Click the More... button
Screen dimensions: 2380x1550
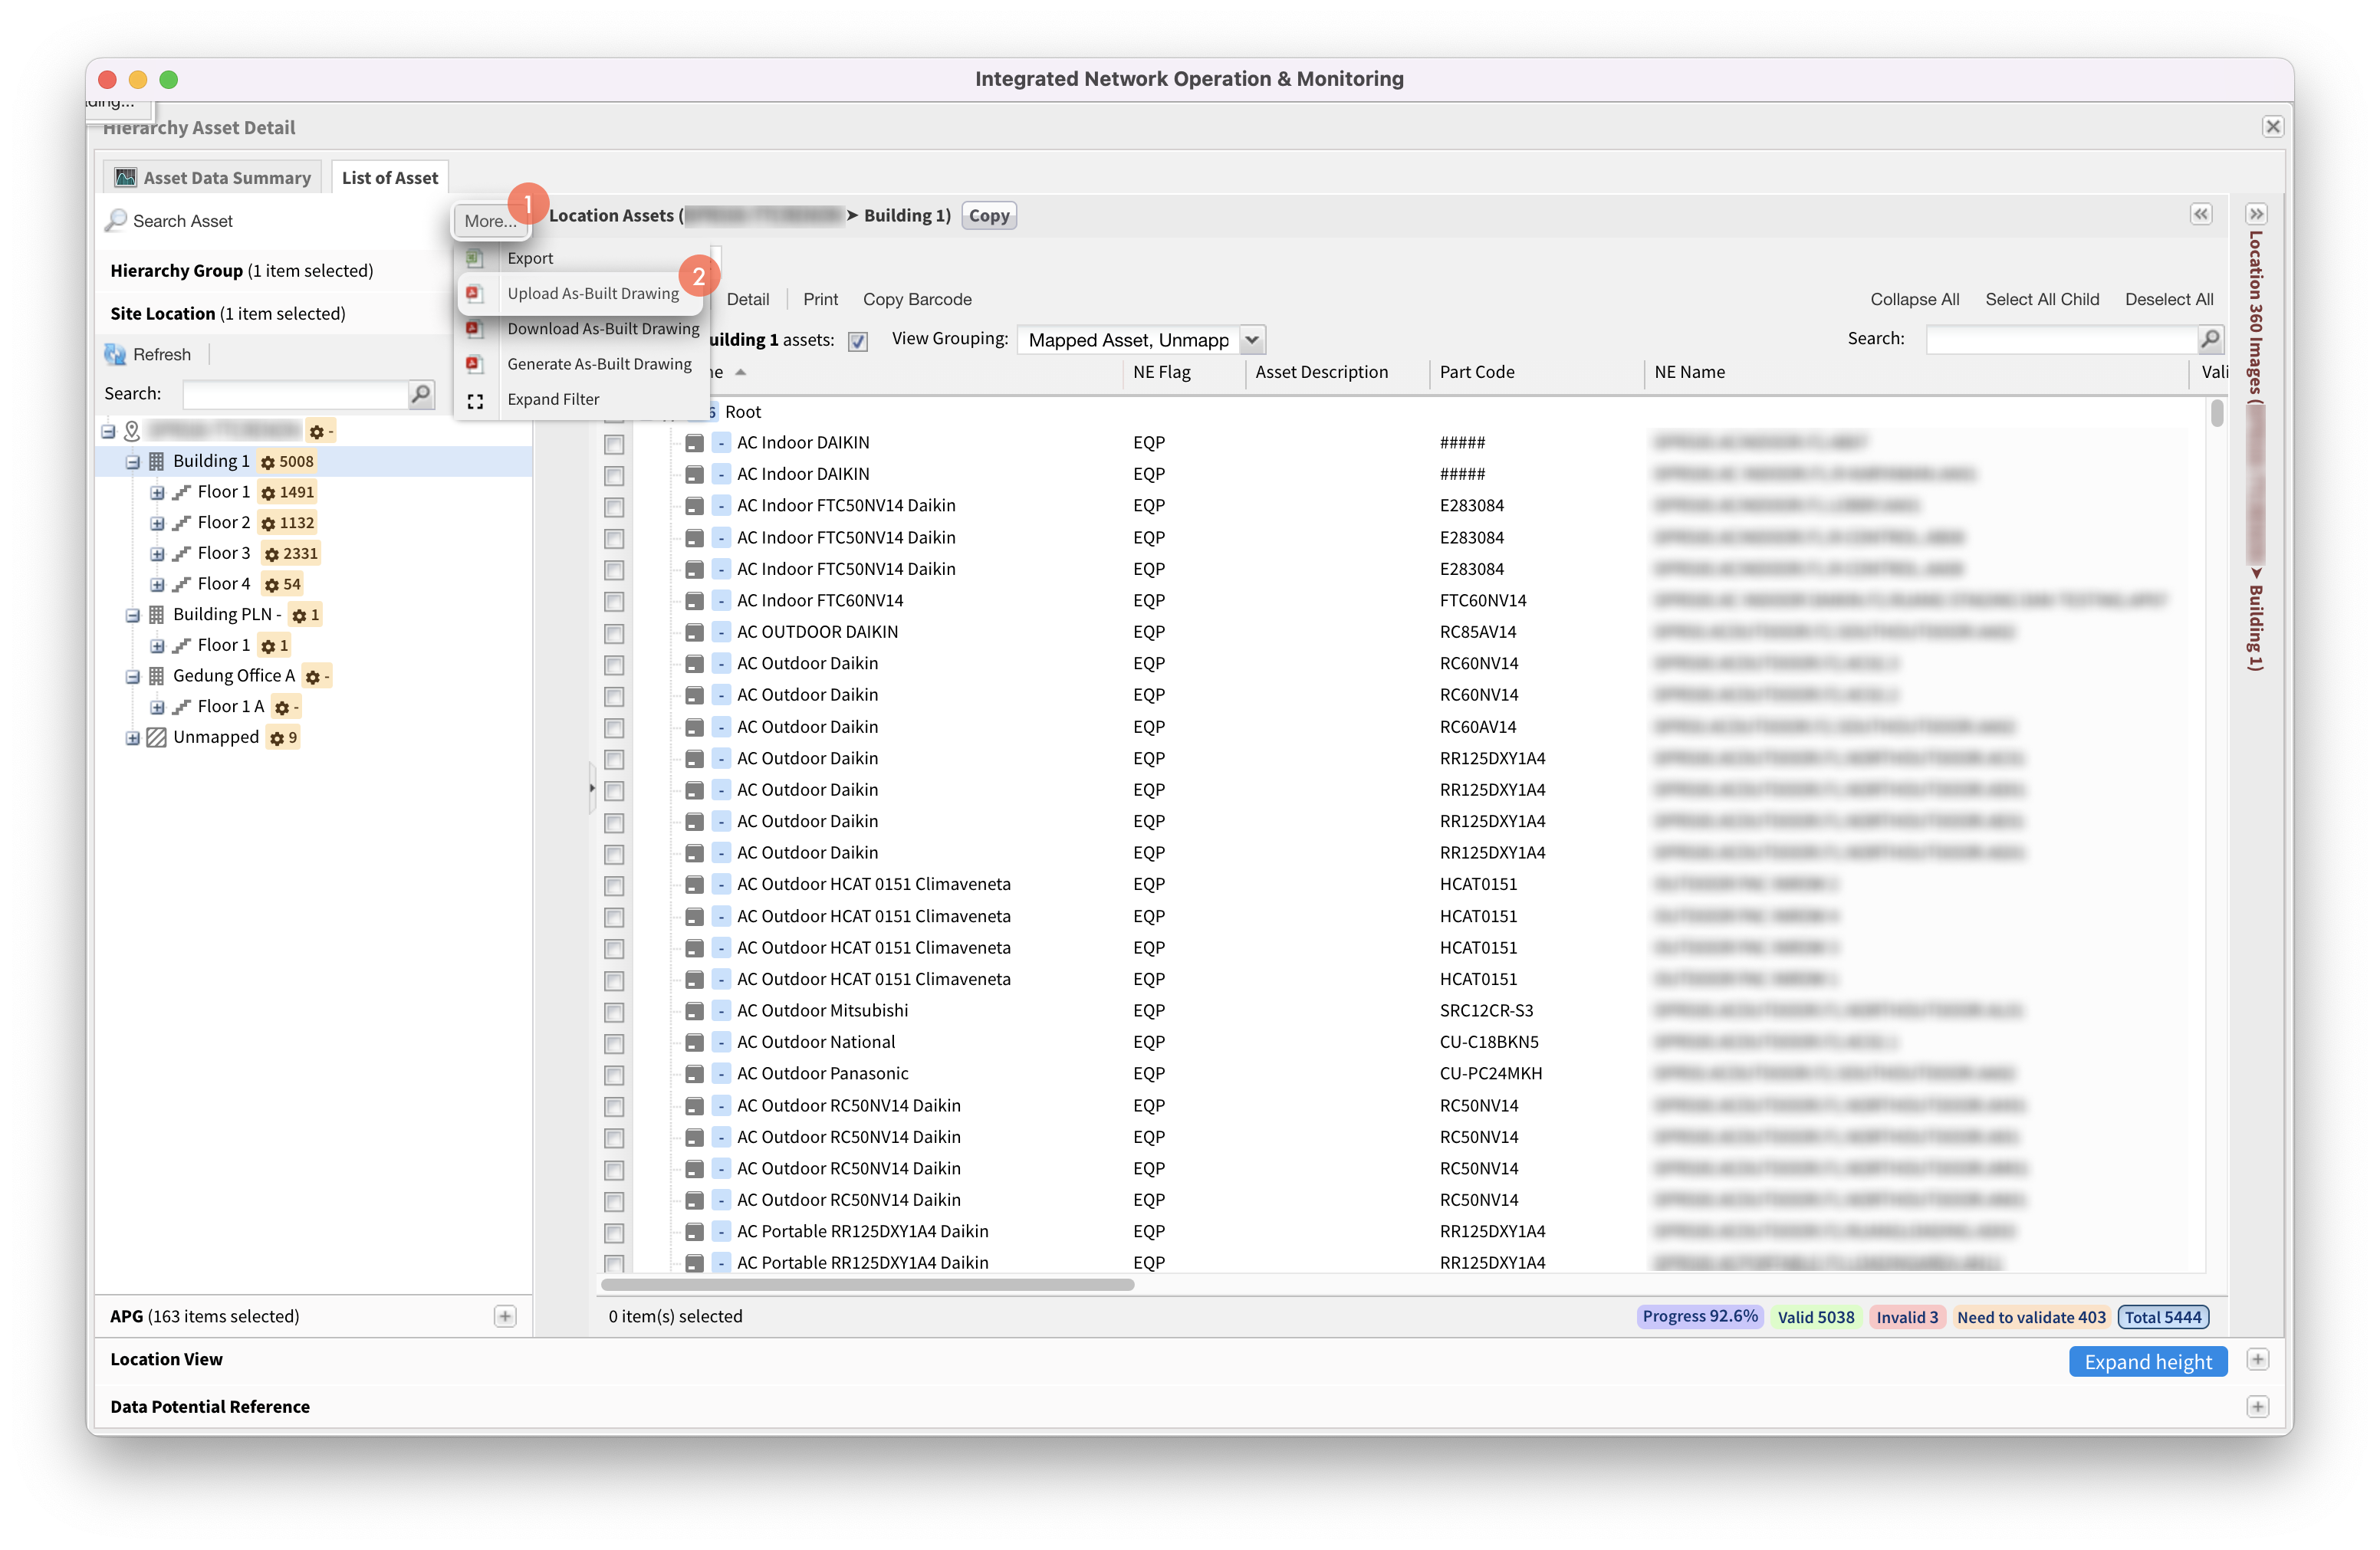[x=490, y=220]
